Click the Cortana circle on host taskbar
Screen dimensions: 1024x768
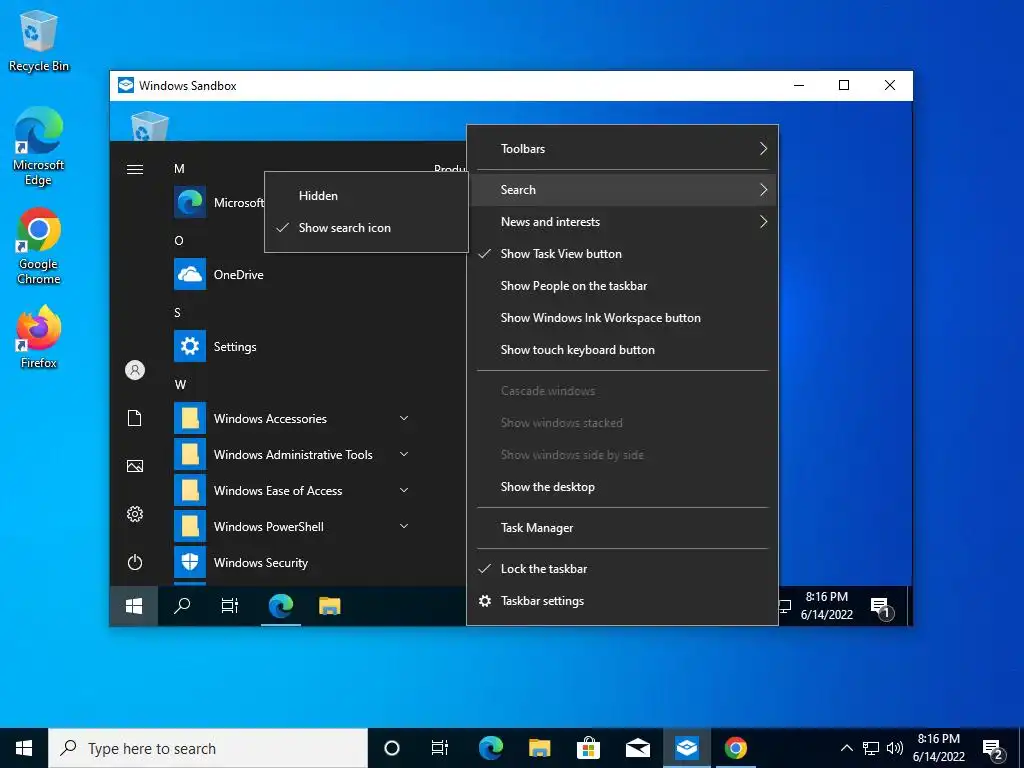(392, 748)
